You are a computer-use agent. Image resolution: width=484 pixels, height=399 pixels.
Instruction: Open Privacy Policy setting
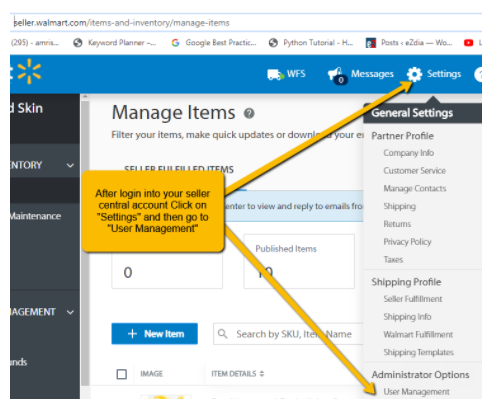[x=407, y=242]
